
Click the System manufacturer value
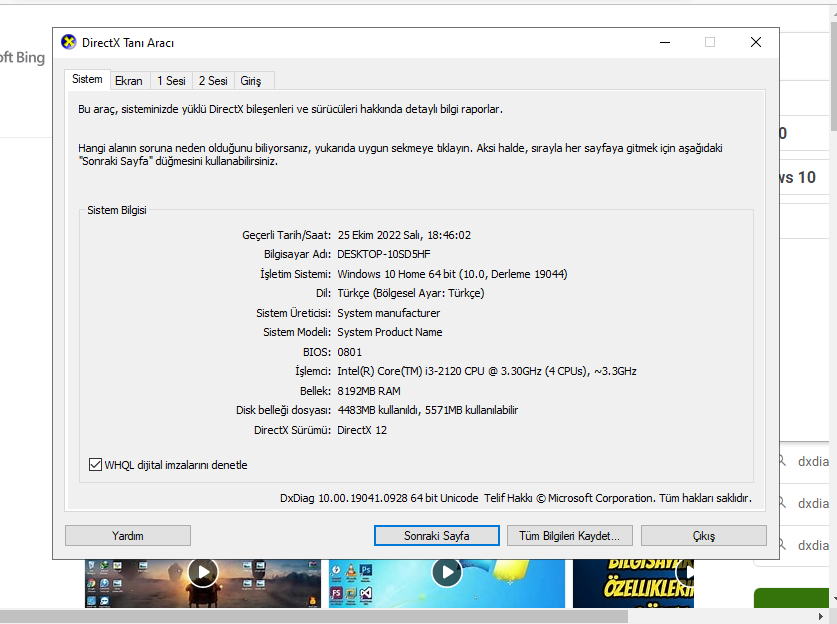pyautogui.click(x=389, y=313)
